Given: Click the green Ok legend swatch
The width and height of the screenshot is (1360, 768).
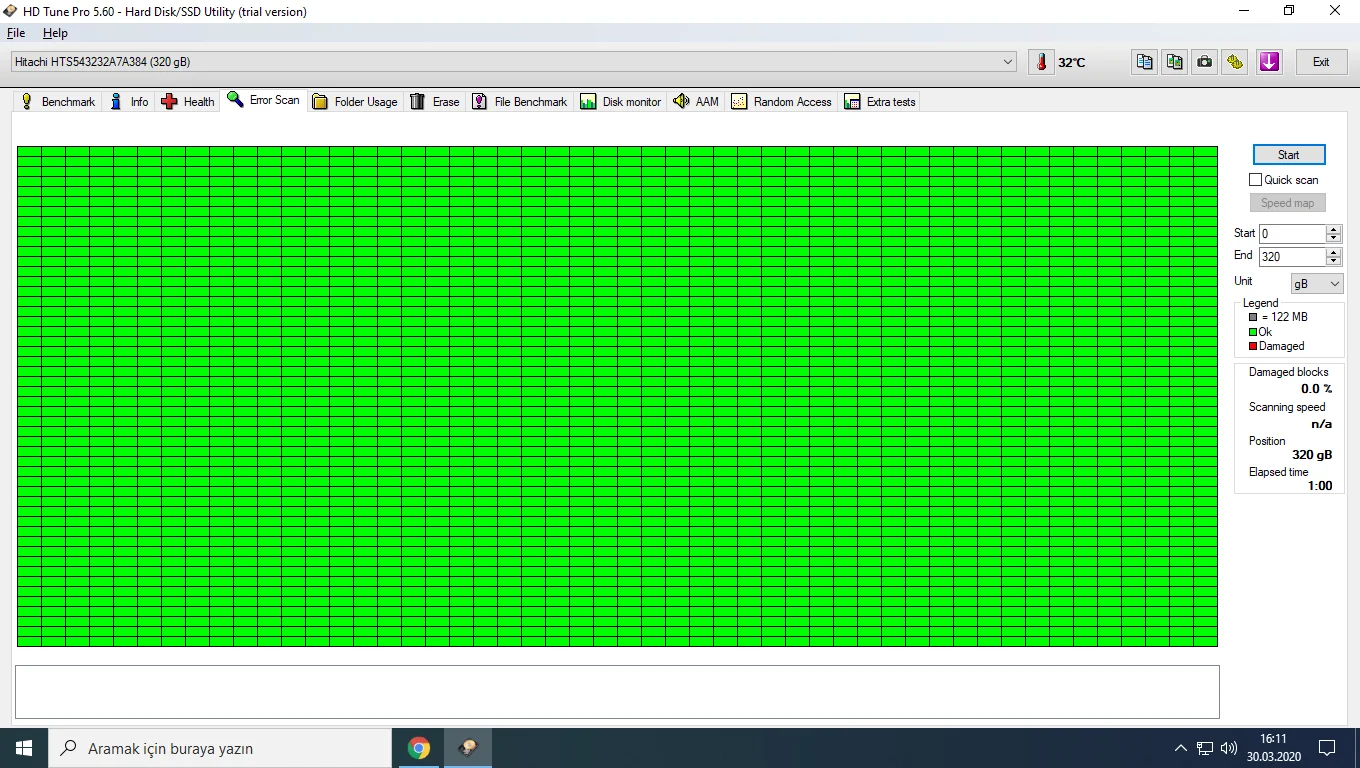Looking at the screenshot, I should (x=1253, y=332).
